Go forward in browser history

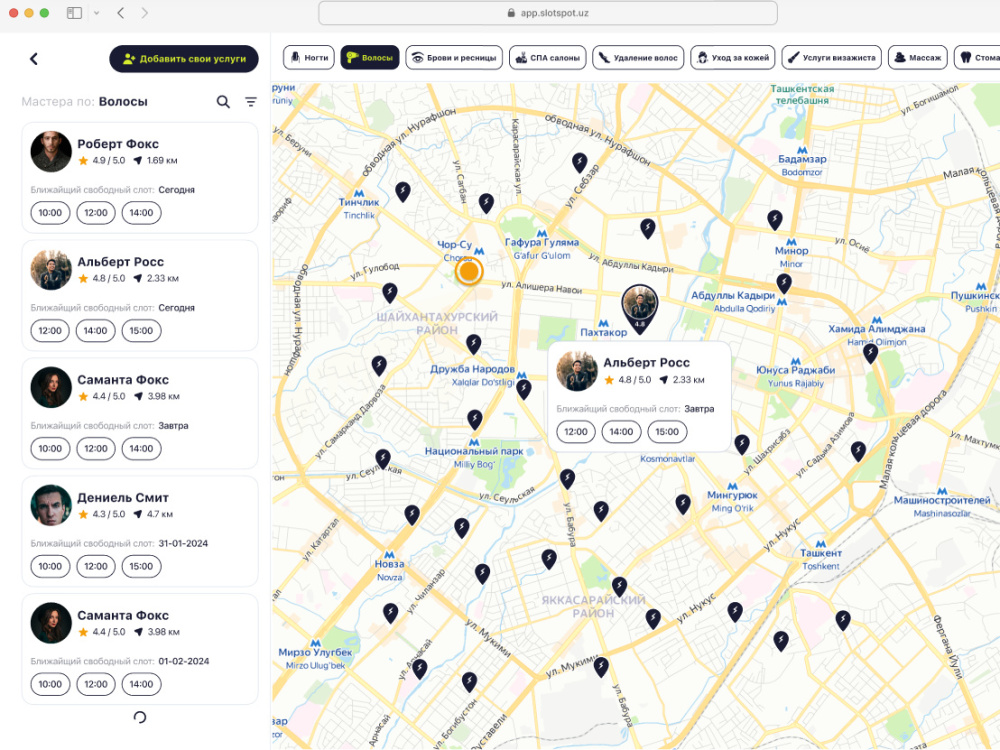point(145,13)
